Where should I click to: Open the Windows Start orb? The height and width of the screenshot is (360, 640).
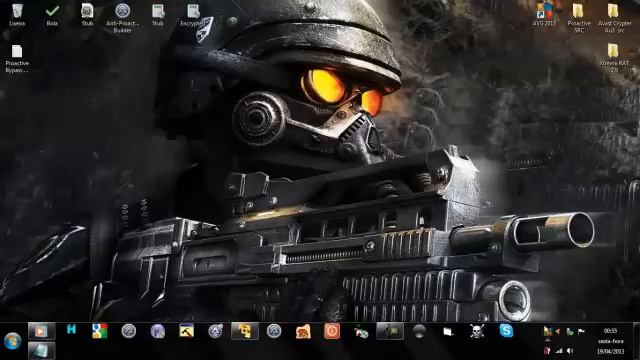[x=13, y=341]
